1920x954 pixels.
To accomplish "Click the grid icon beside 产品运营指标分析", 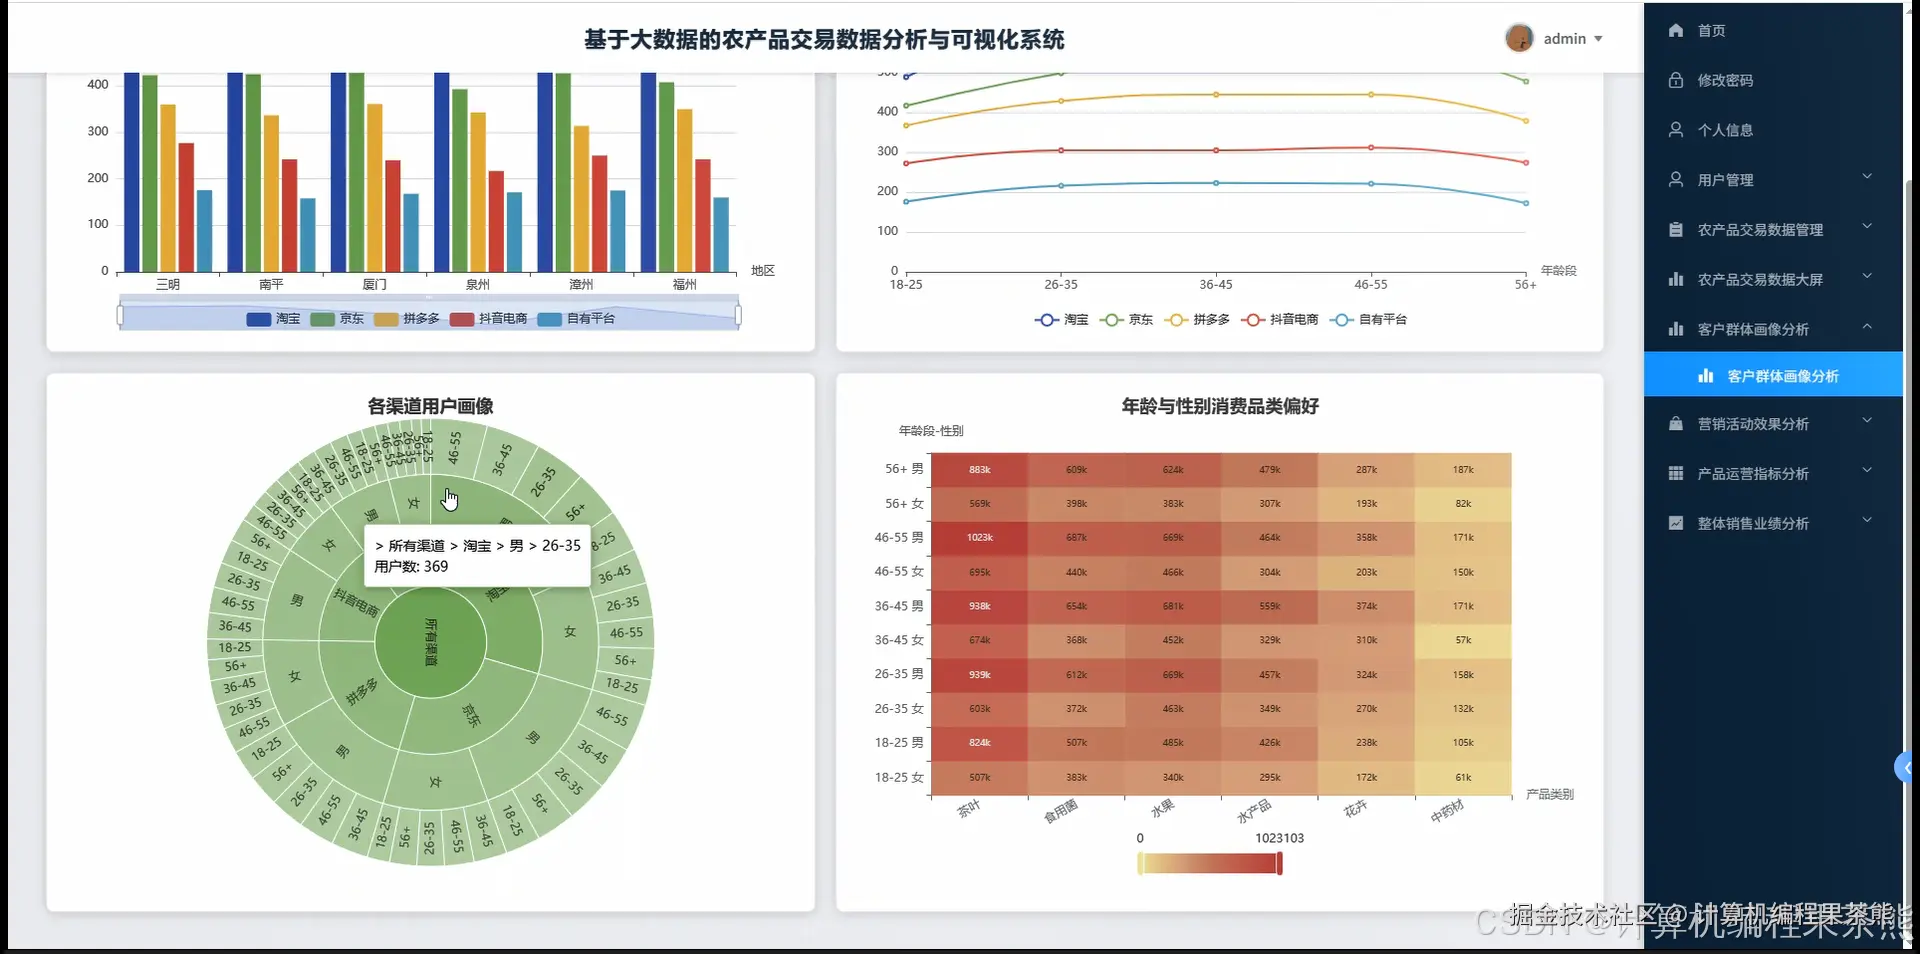I will [x=1676, y=473].
